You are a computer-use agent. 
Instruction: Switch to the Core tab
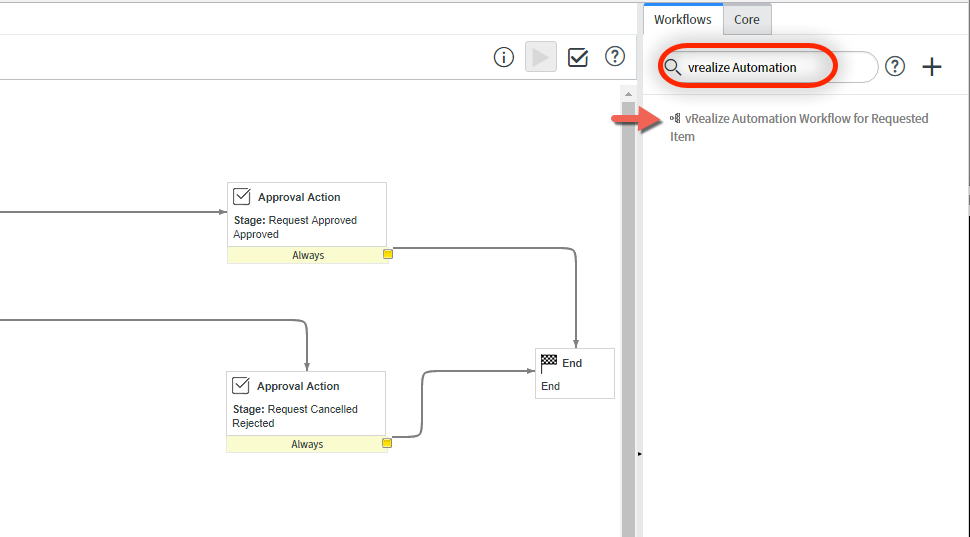pos(747,19)
